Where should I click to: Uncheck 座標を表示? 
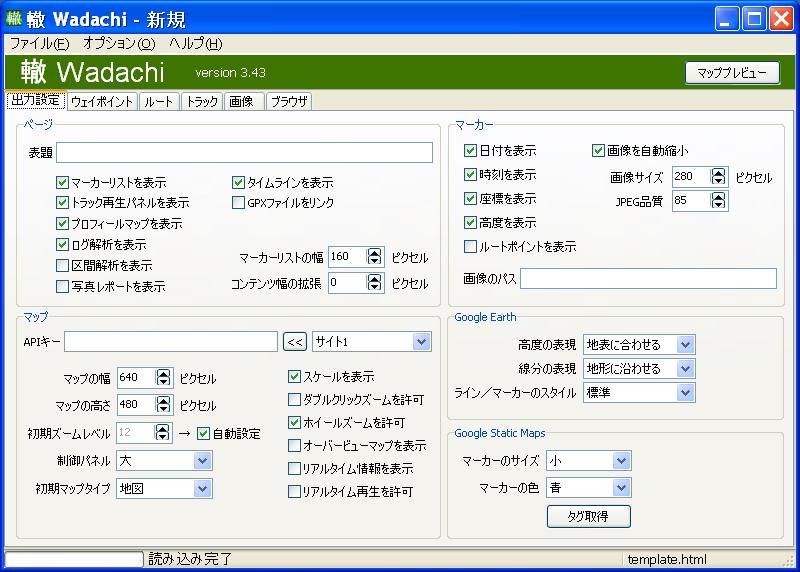pyautogui.click(x=470, y=198)
